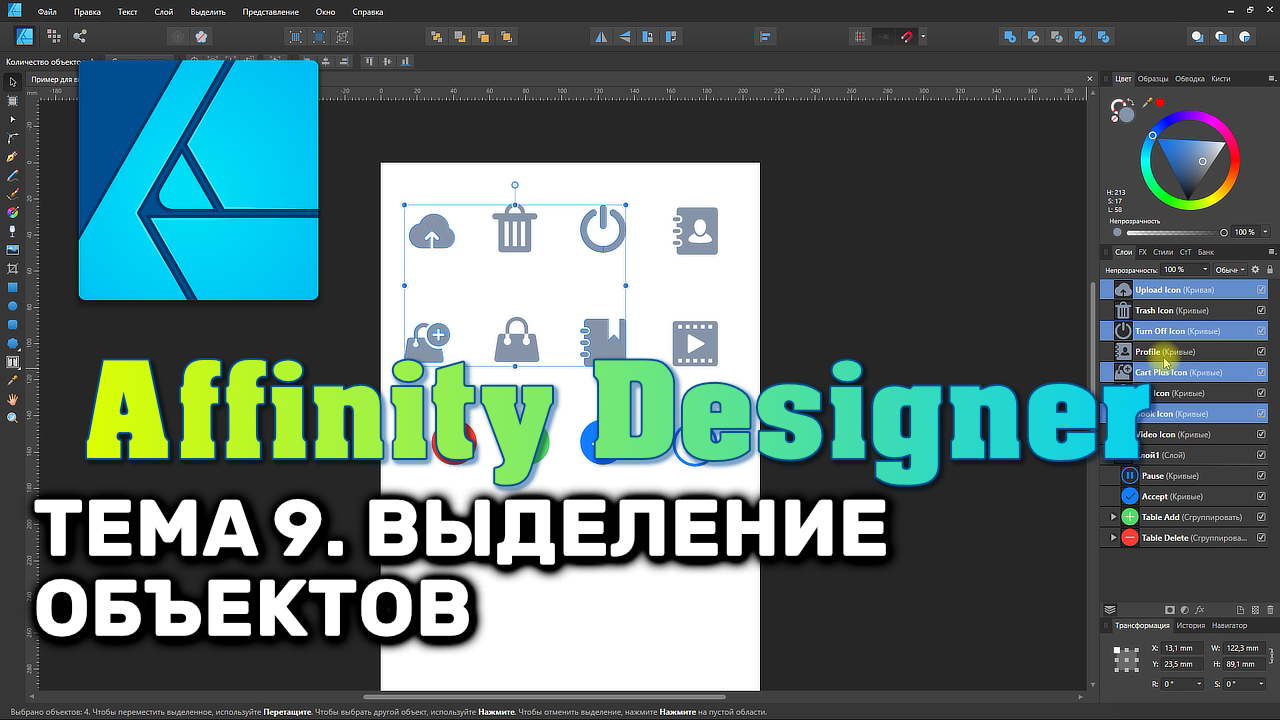Open shear S field dropdown
Image resolution: width=1280 pixels, height=720 pixels.
pyautogui.click(x=1261, y=684)
